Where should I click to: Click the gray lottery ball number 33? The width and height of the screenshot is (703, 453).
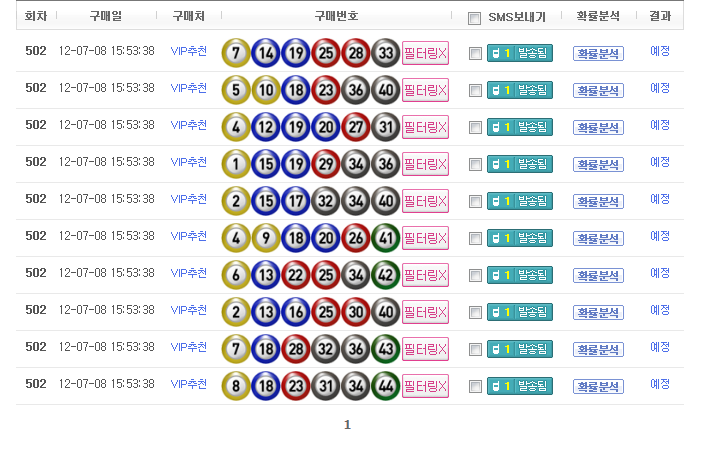click(x=385, y=52)
